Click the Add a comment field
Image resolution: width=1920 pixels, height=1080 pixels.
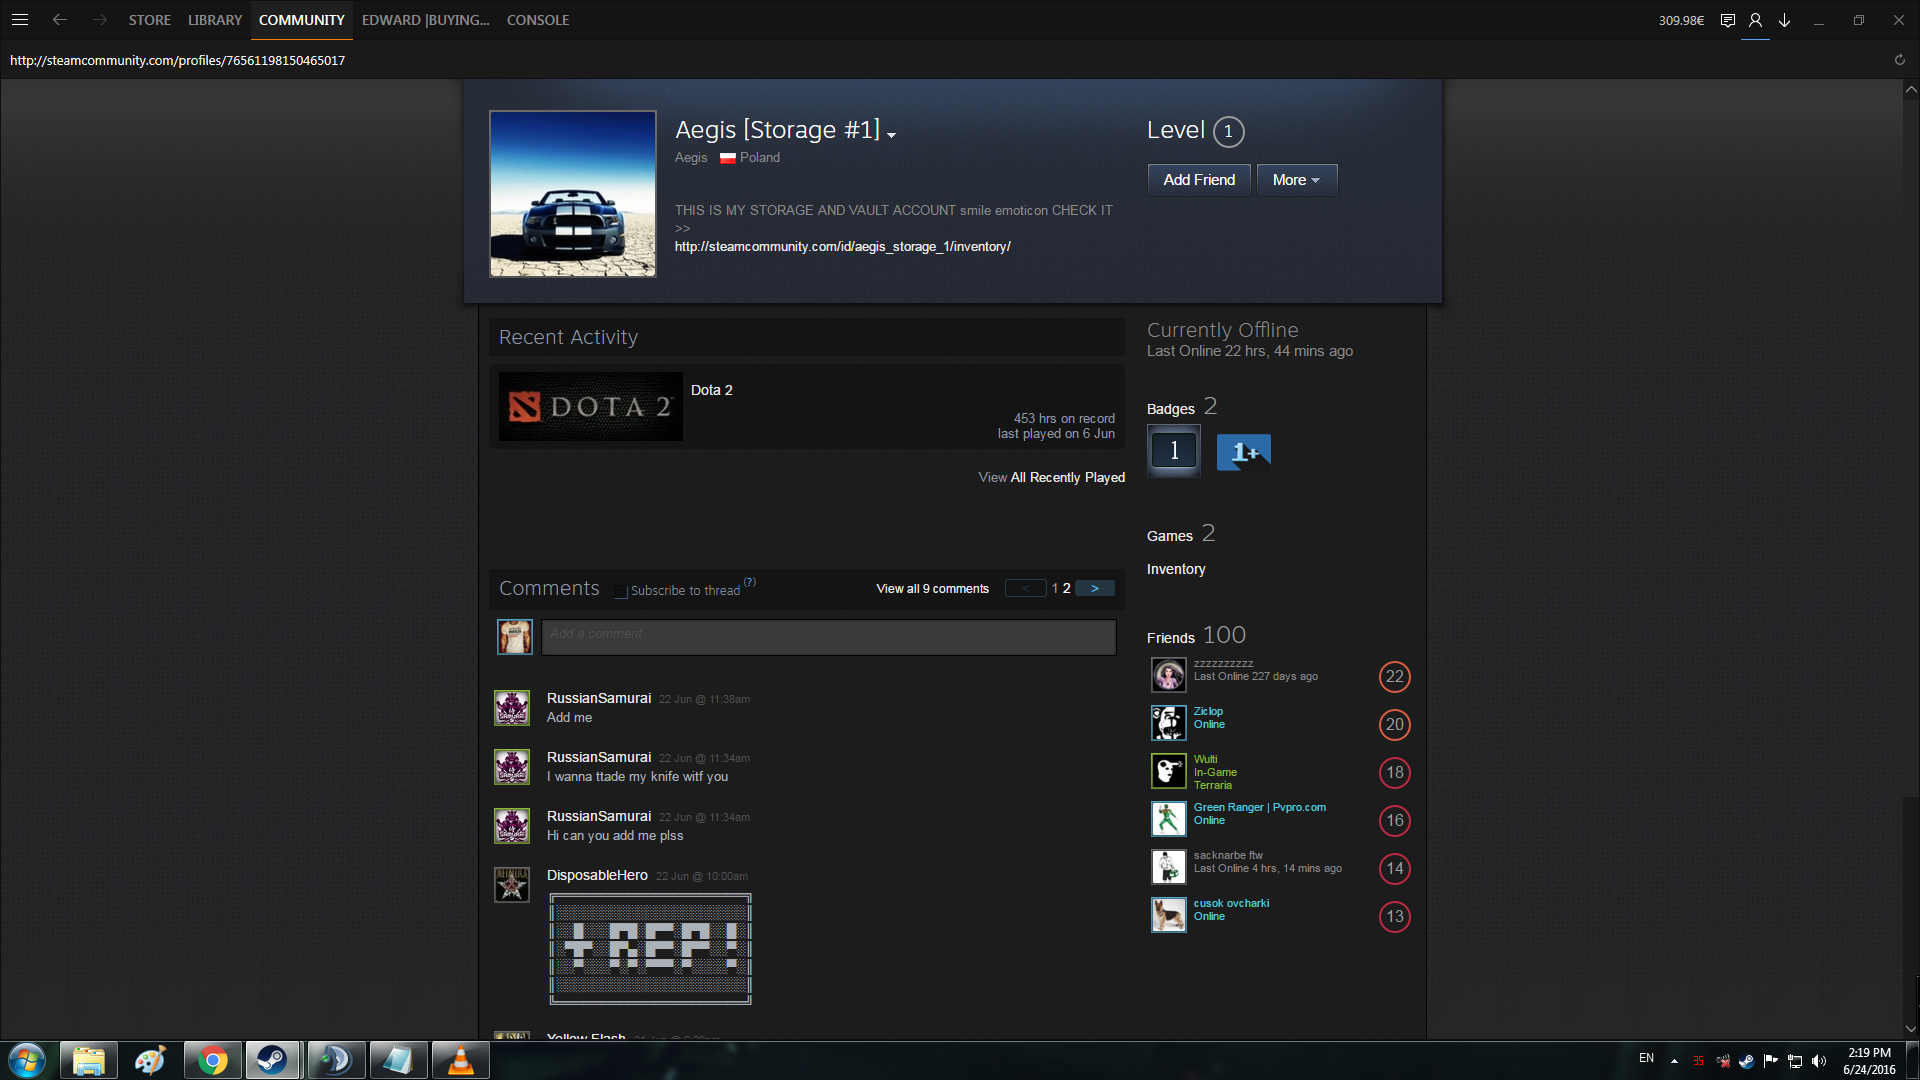coord(828,638)
